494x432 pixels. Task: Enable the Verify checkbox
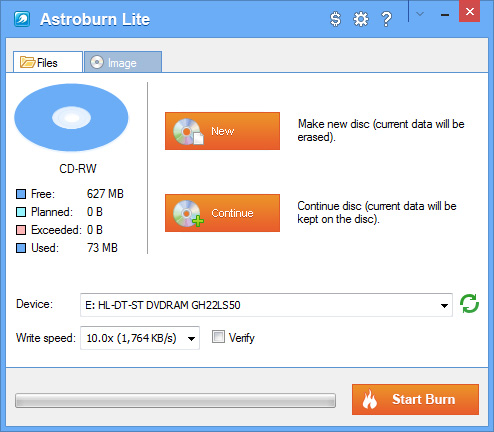coord(218,337)
